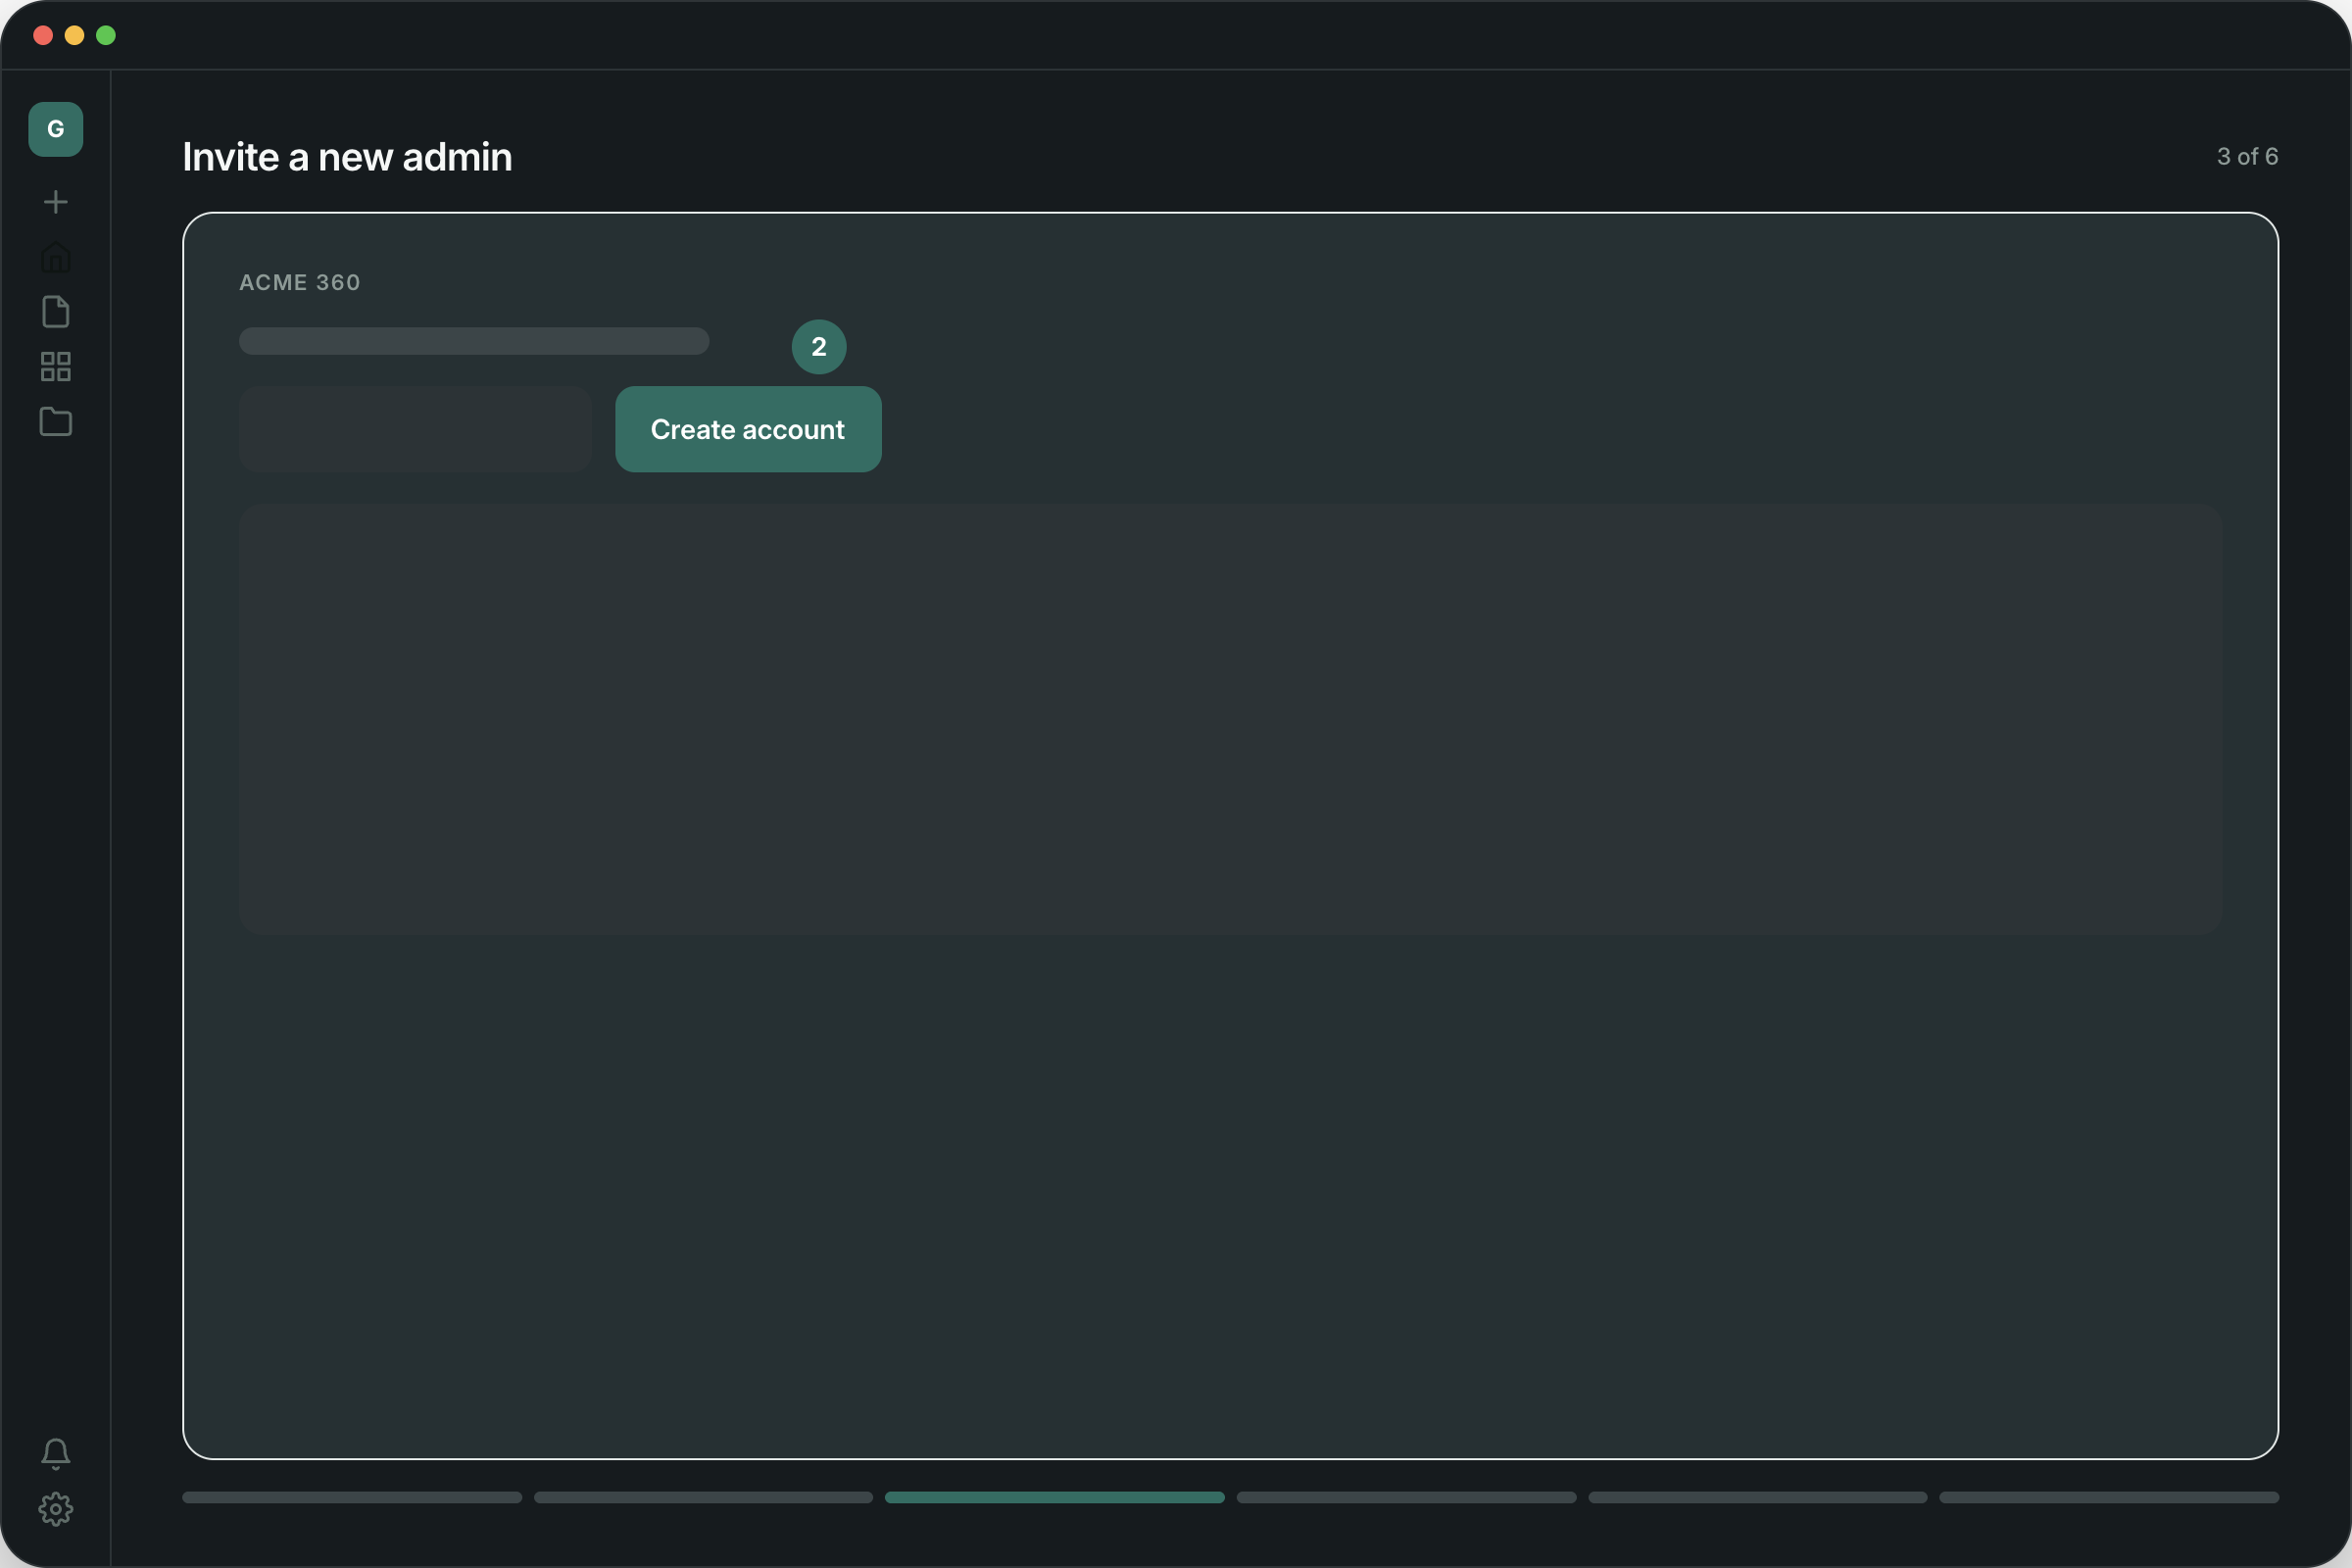This screenshot has height=1568, width=2352.
Task: Open the settings gear icon
Action: pos(56,1509)
